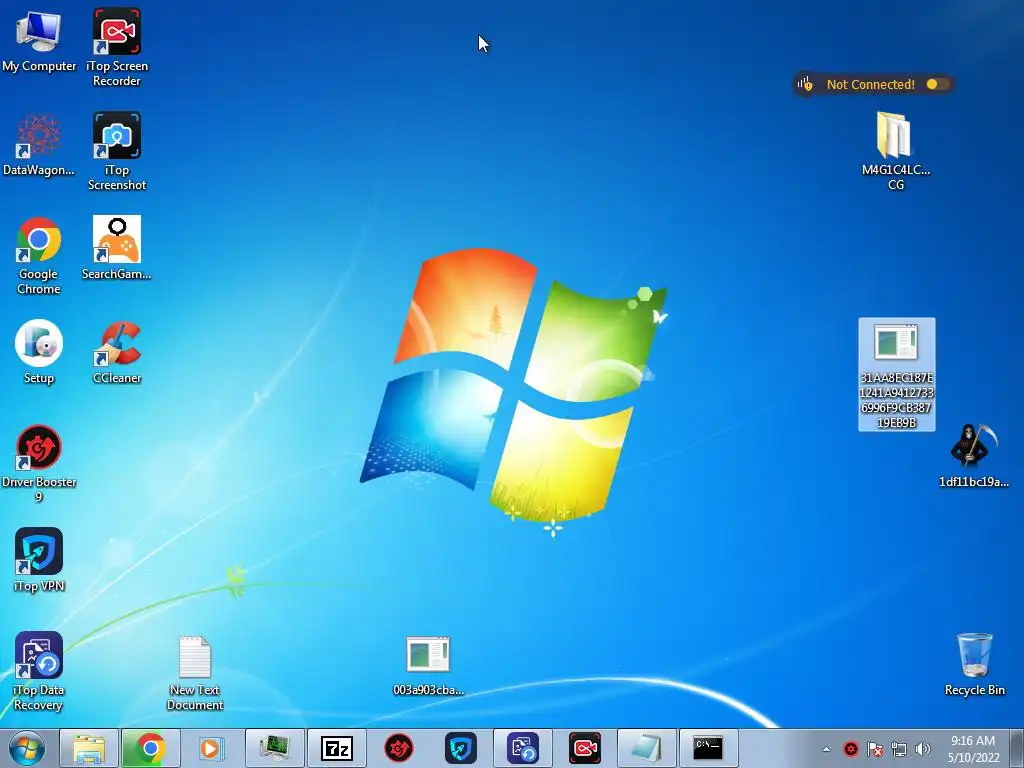Select the iTop Screenshot desktop shortcut
The image size is (1024, 768).
tap(117, 151)
